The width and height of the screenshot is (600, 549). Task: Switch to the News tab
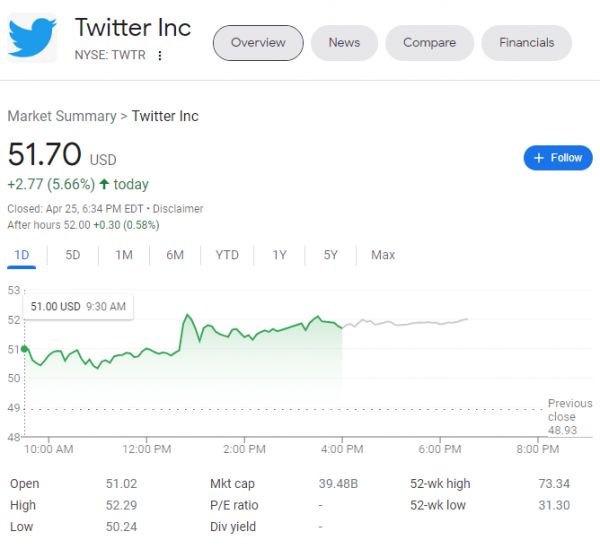pyautogui.click(x=344, y=43)
